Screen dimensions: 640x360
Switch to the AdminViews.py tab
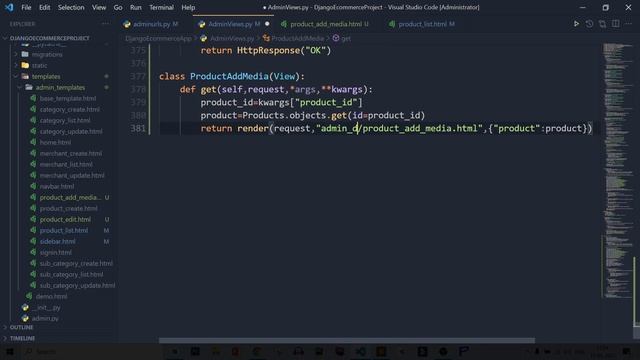[234, 24]
